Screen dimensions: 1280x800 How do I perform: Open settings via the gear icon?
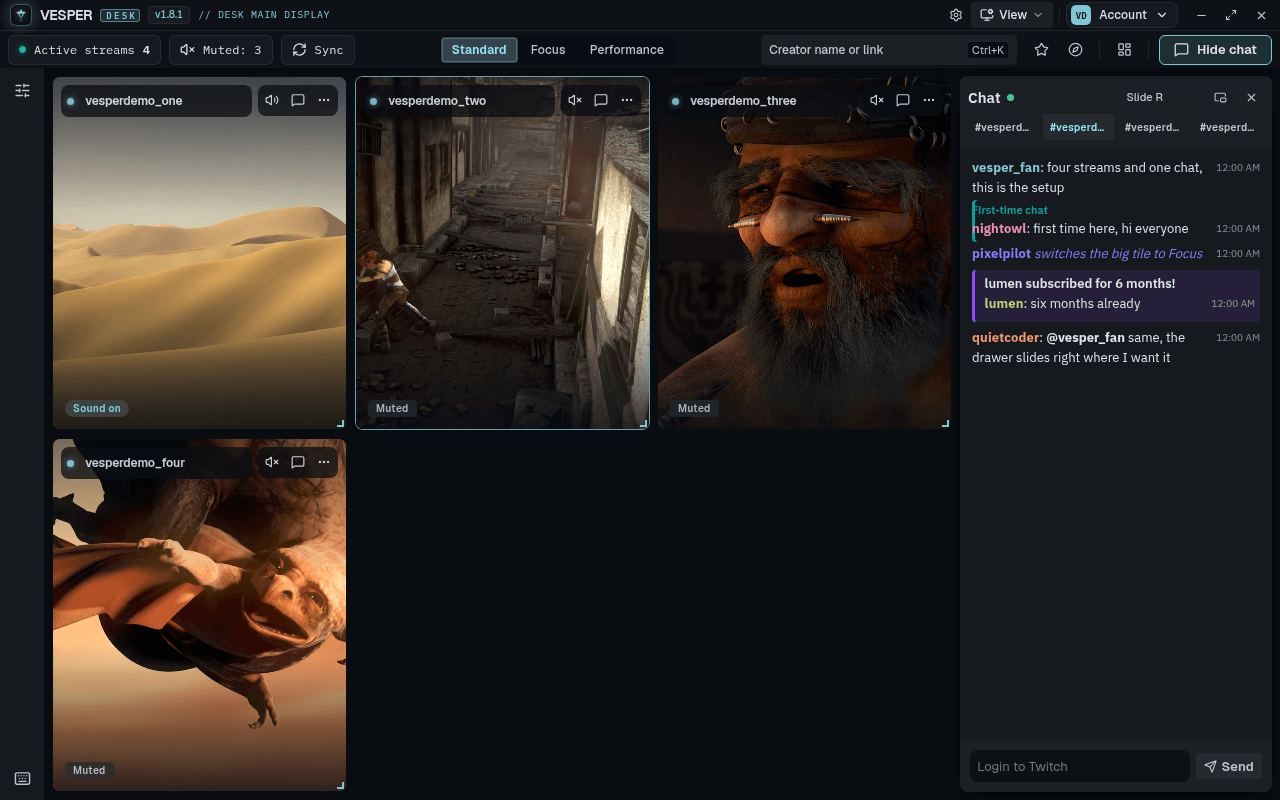(x=956, y=15)
